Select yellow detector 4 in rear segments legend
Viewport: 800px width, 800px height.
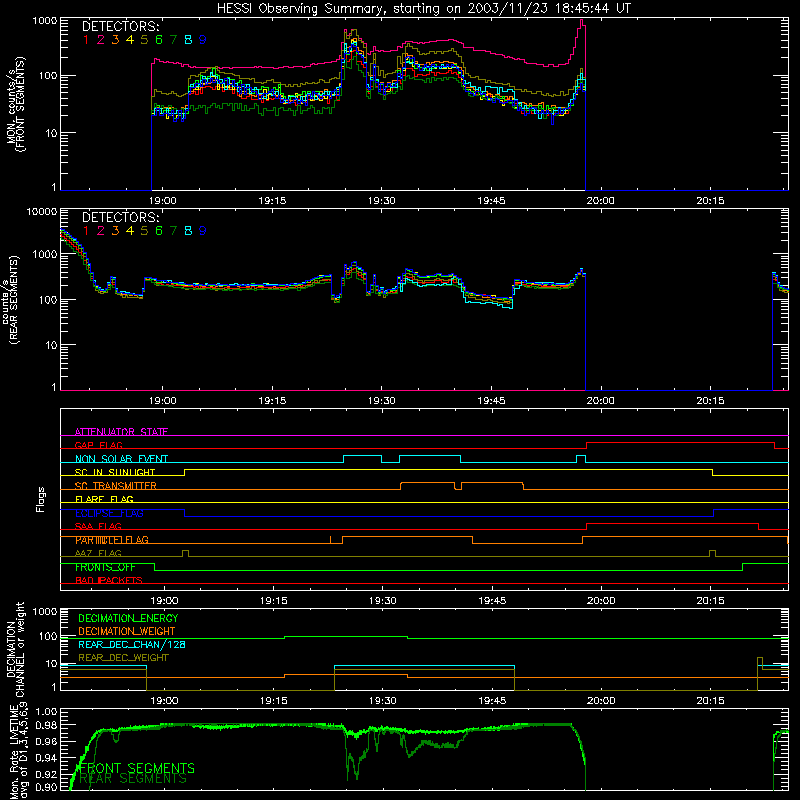(x=130, y=231)
